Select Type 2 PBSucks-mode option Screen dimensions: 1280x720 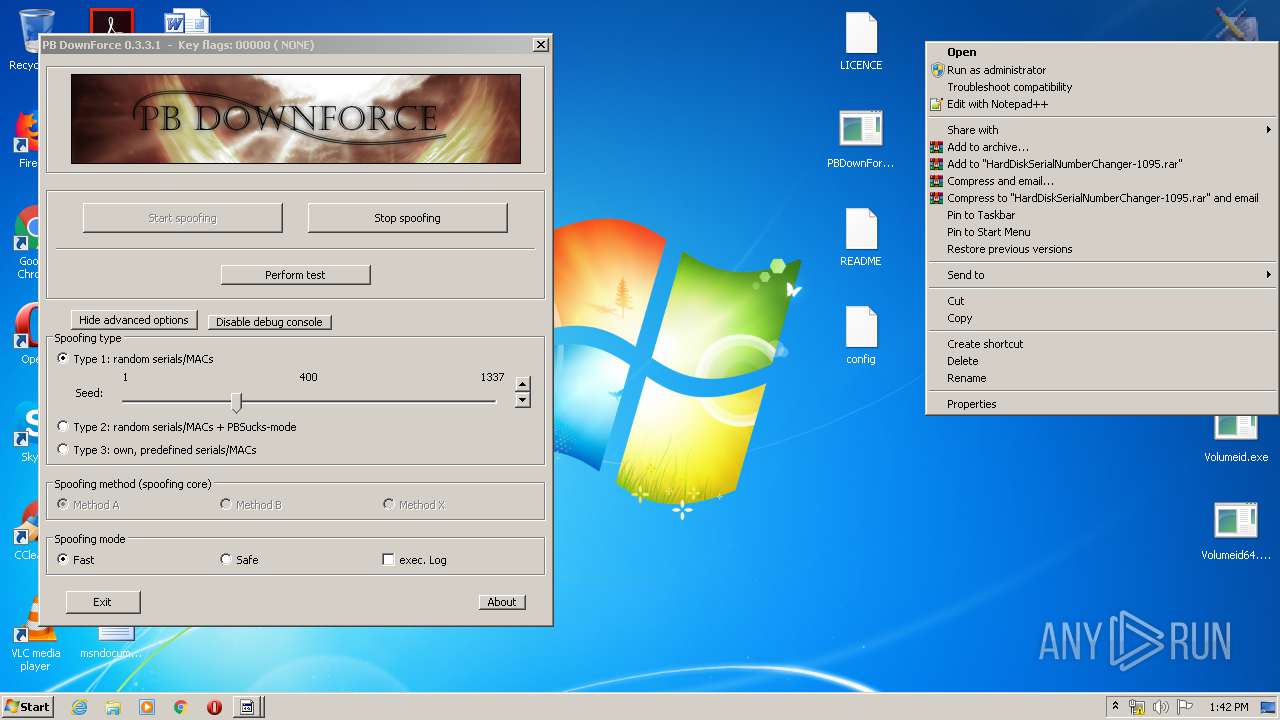click(x=176, y=427)
